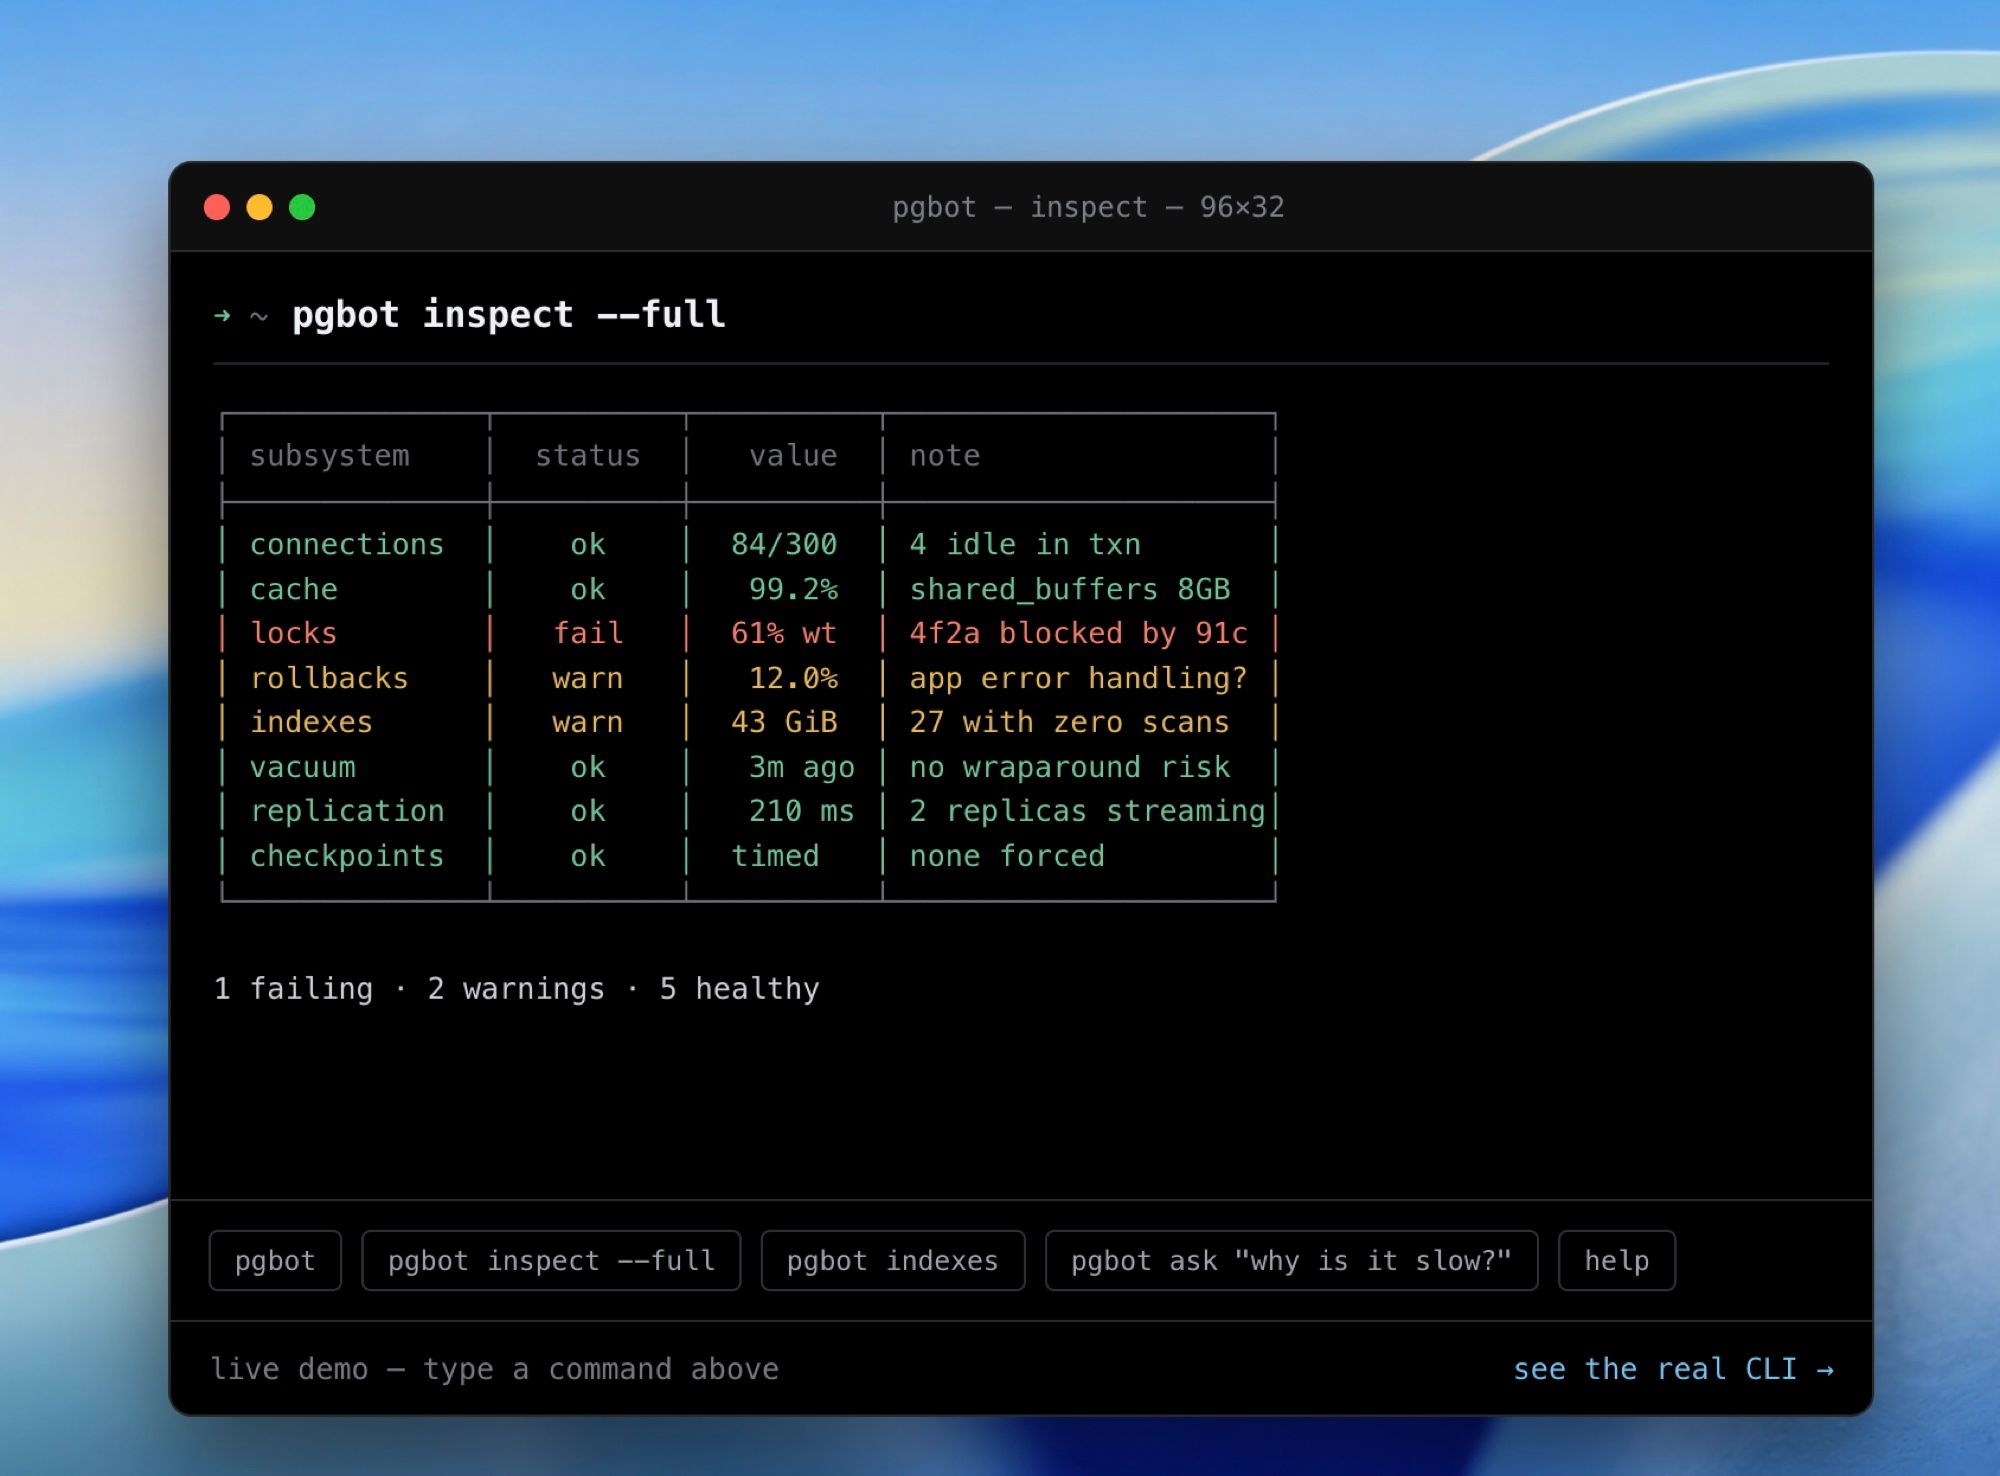2000x1476 pixels.
Task: Click the 'ok' status in cache row
Action: point(588,589)
